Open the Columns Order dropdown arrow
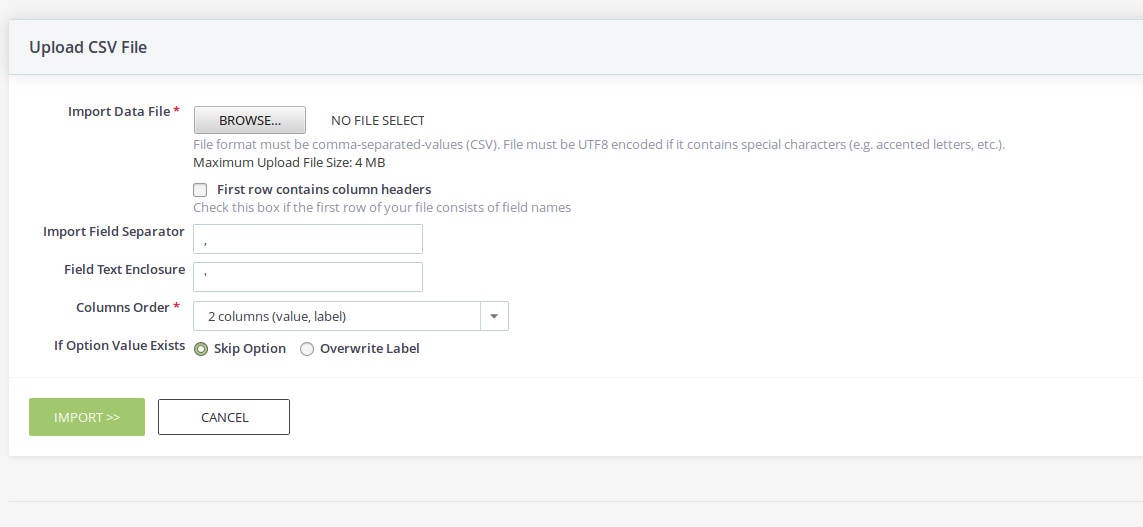The height and width of the screenshot is (527, 1143). pos(494,316)
